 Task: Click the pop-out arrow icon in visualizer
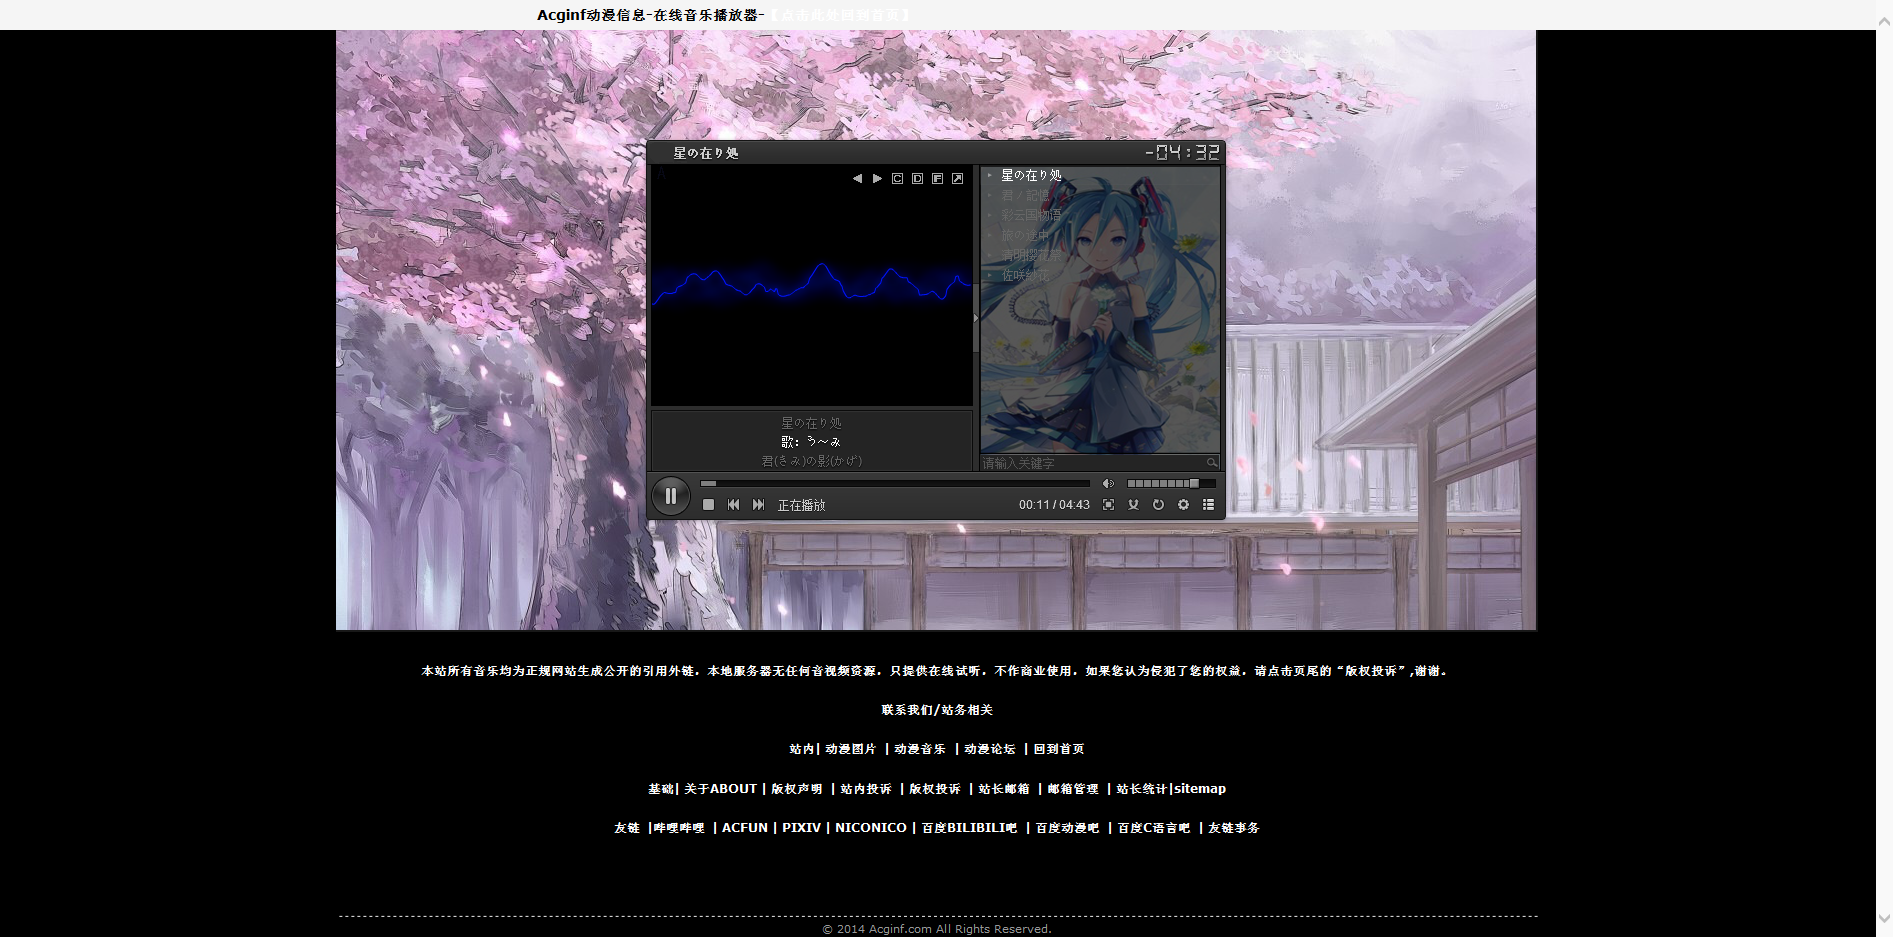coord(957,179)
